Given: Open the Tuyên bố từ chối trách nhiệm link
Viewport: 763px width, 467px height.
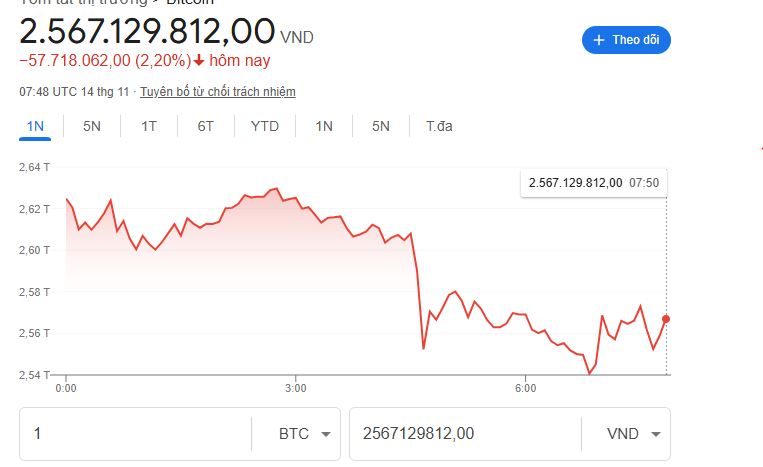Looking at the screenshot, I should [x=218, y=92].
